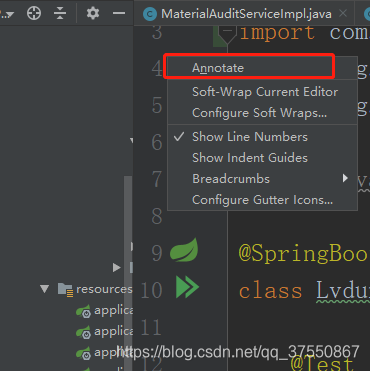This screenshot has height=371, width=370.
Task: Collapse the resources folder tree arrow
Action: click(x=45, y=289)
